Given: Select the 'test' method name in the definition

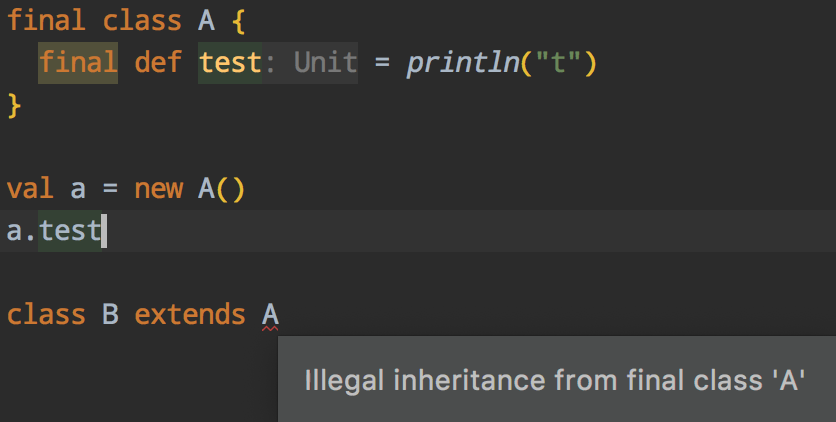Looking at the screenshot, I should click(230, 62).
